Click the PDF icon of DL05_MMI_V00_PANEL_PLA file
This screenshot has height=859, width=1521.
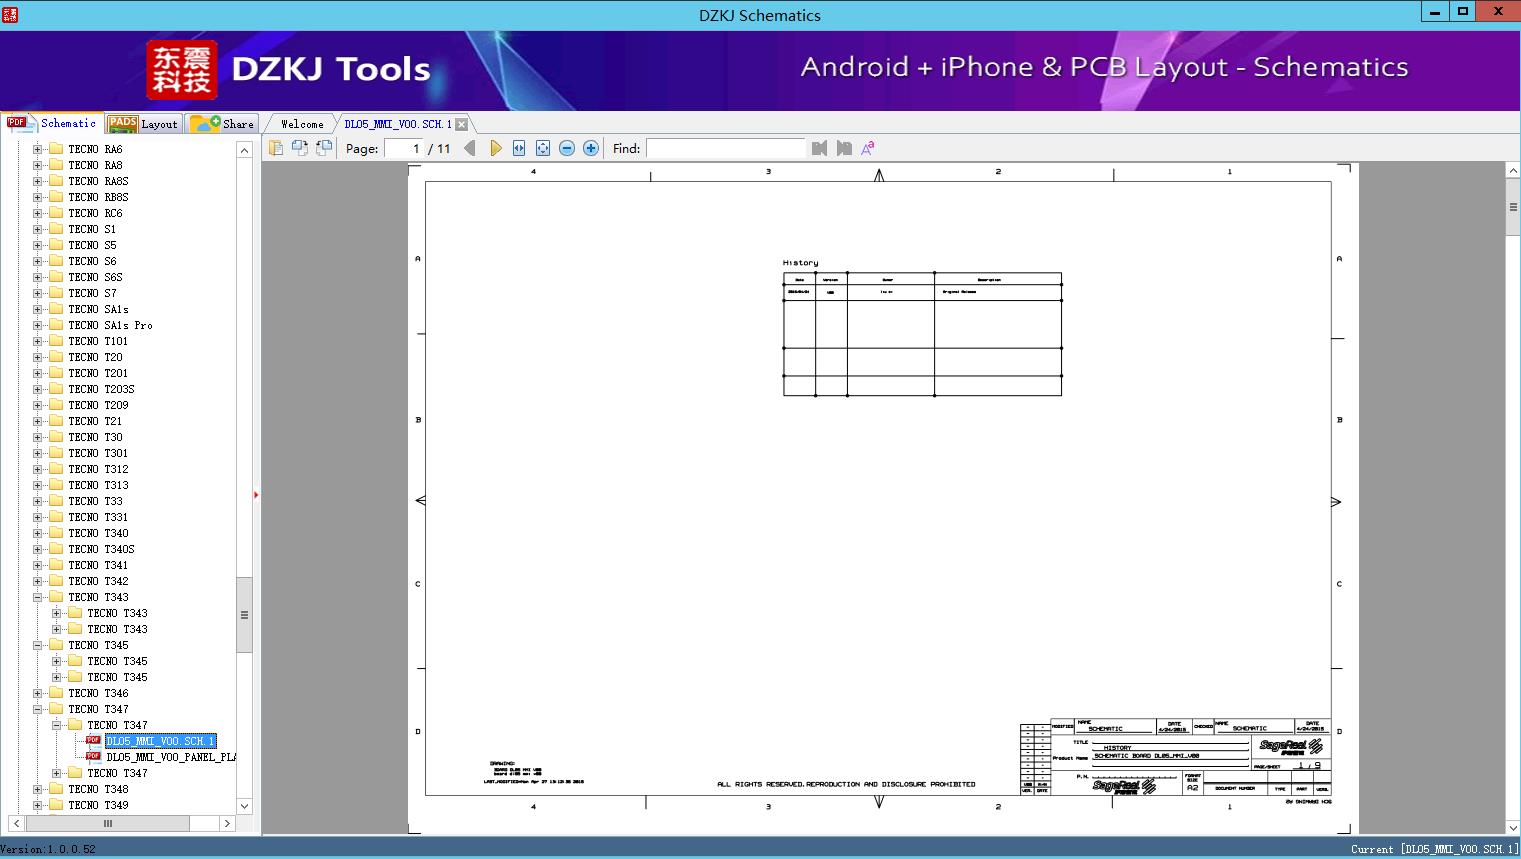[x=93, y=757]
